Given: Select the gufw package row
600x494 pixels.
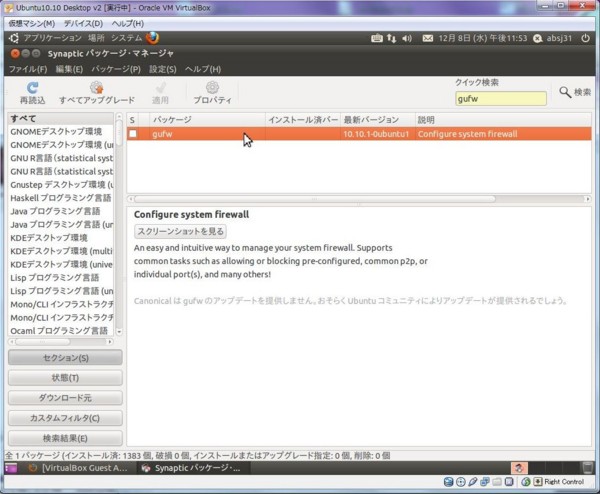Looking at the screenshot, I should pyautogui.click(x=359, y=134).
